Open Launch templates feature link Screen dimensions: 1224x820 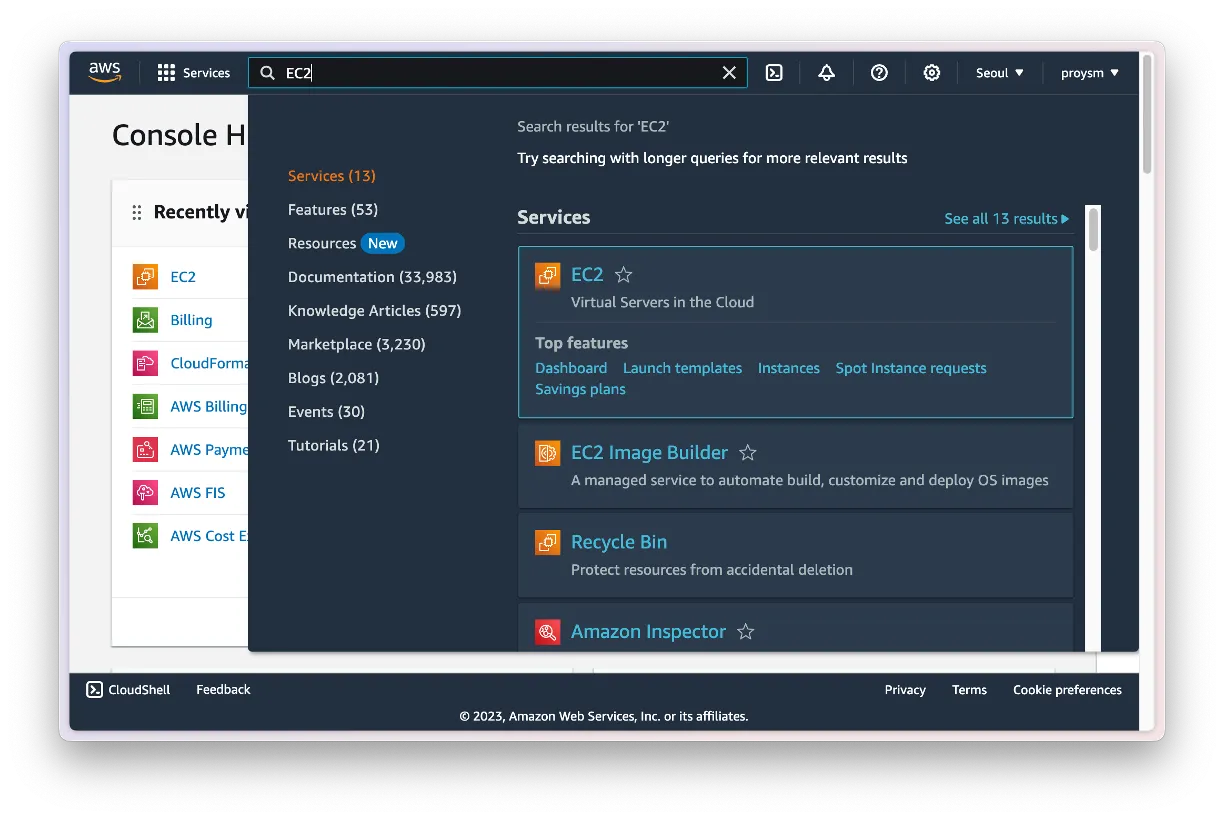682,368
